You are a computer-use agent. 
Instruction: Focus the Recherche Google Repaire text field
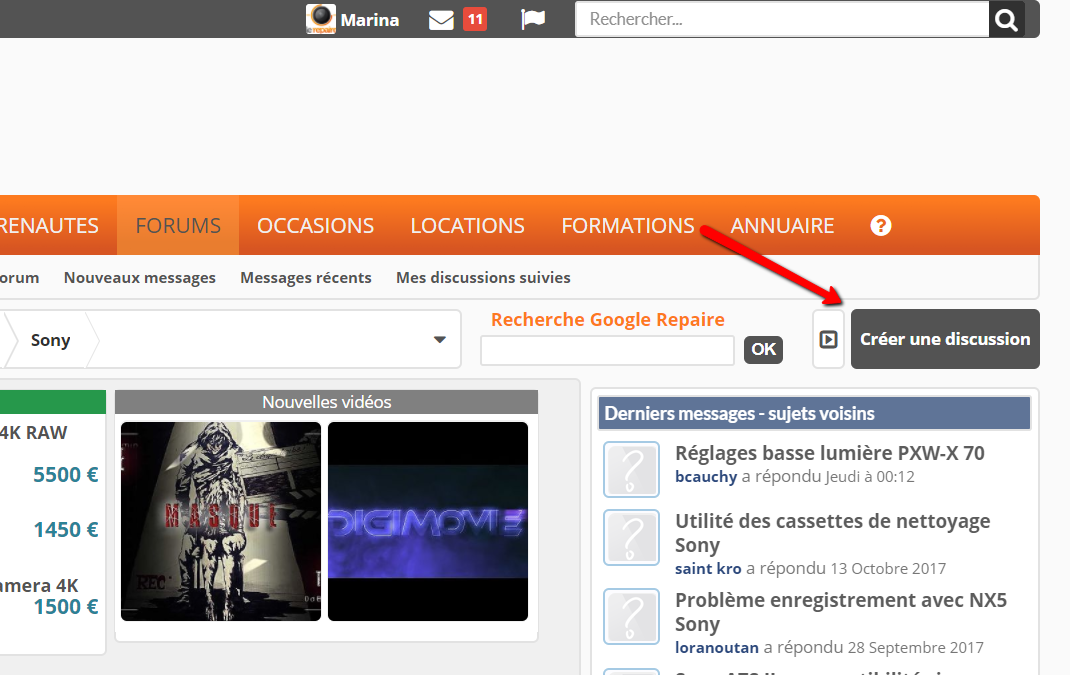(x=607, y=350)
